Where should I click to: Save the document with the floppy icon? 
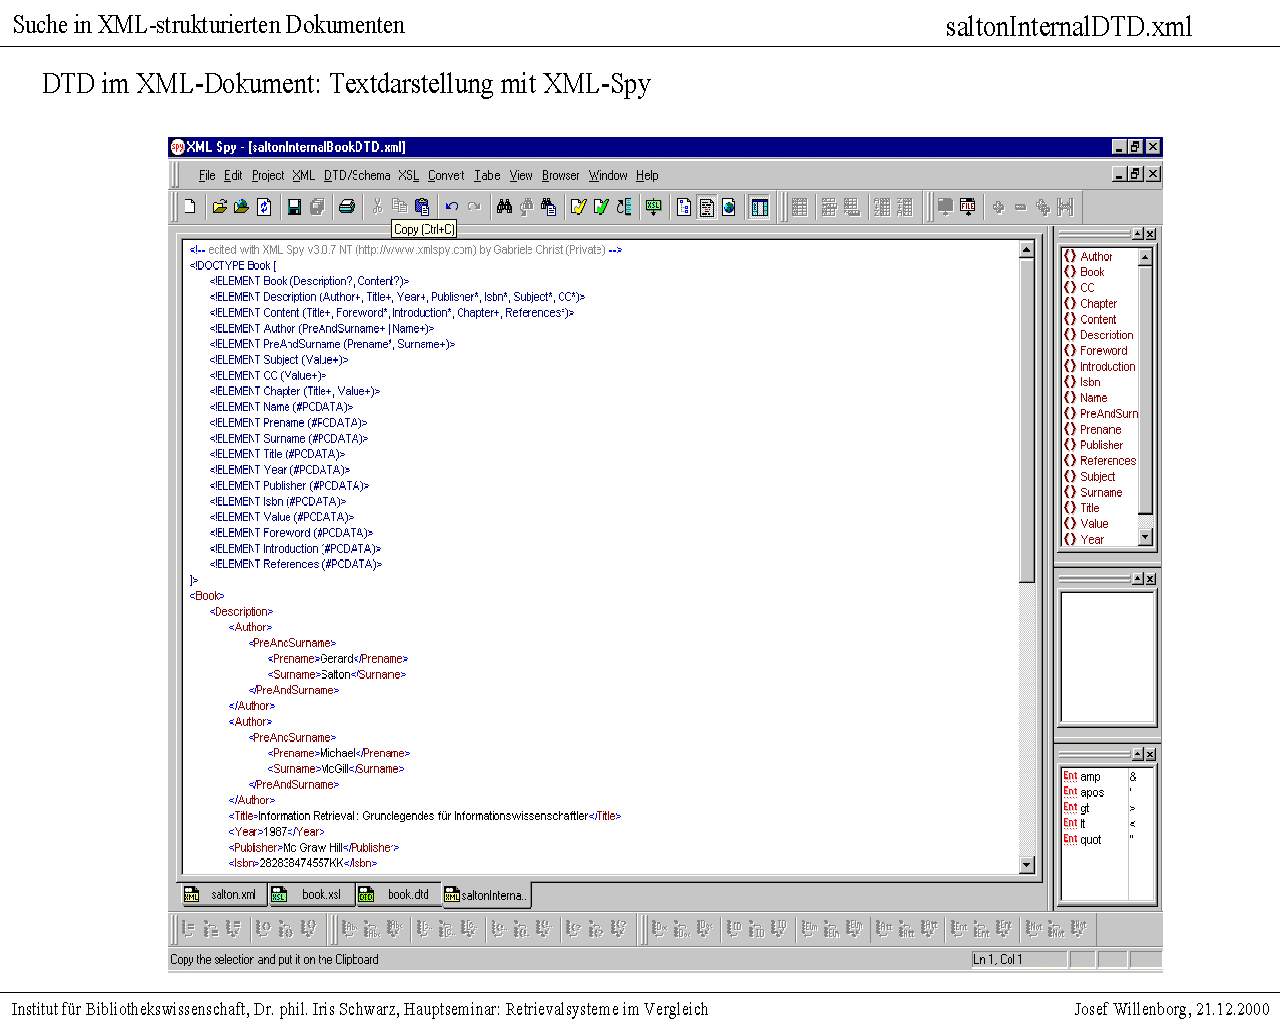[x=294, y=207]
